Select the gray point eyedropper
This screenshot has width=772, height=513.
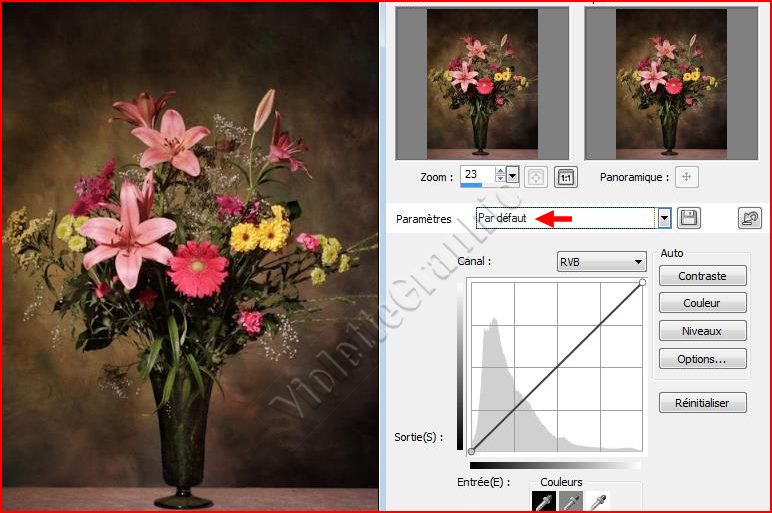pos(569,502)
